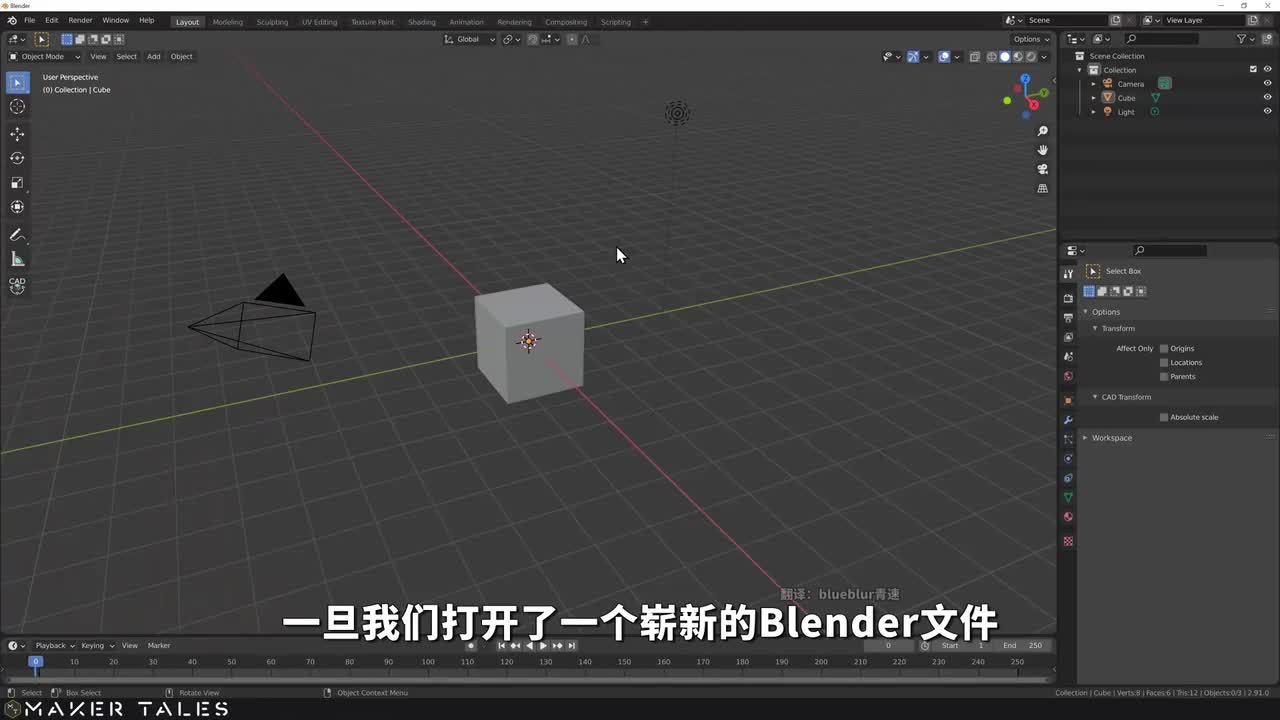Switch to the Sculpting workspace tab
This screenshot has width=1280, height=720.
[x=272, y=22]
